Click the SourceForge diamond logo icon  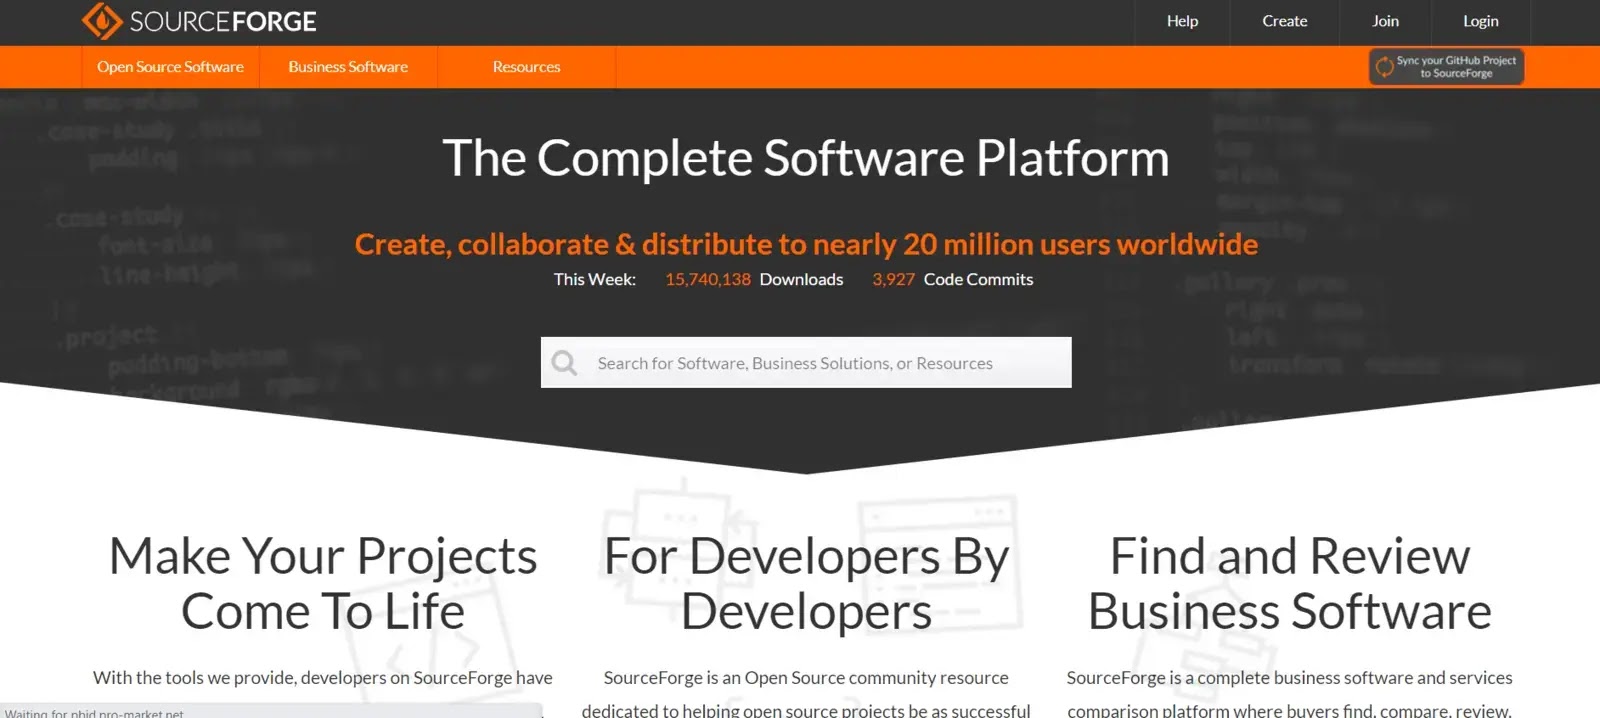pyautogui.click(x=102, y=21)
